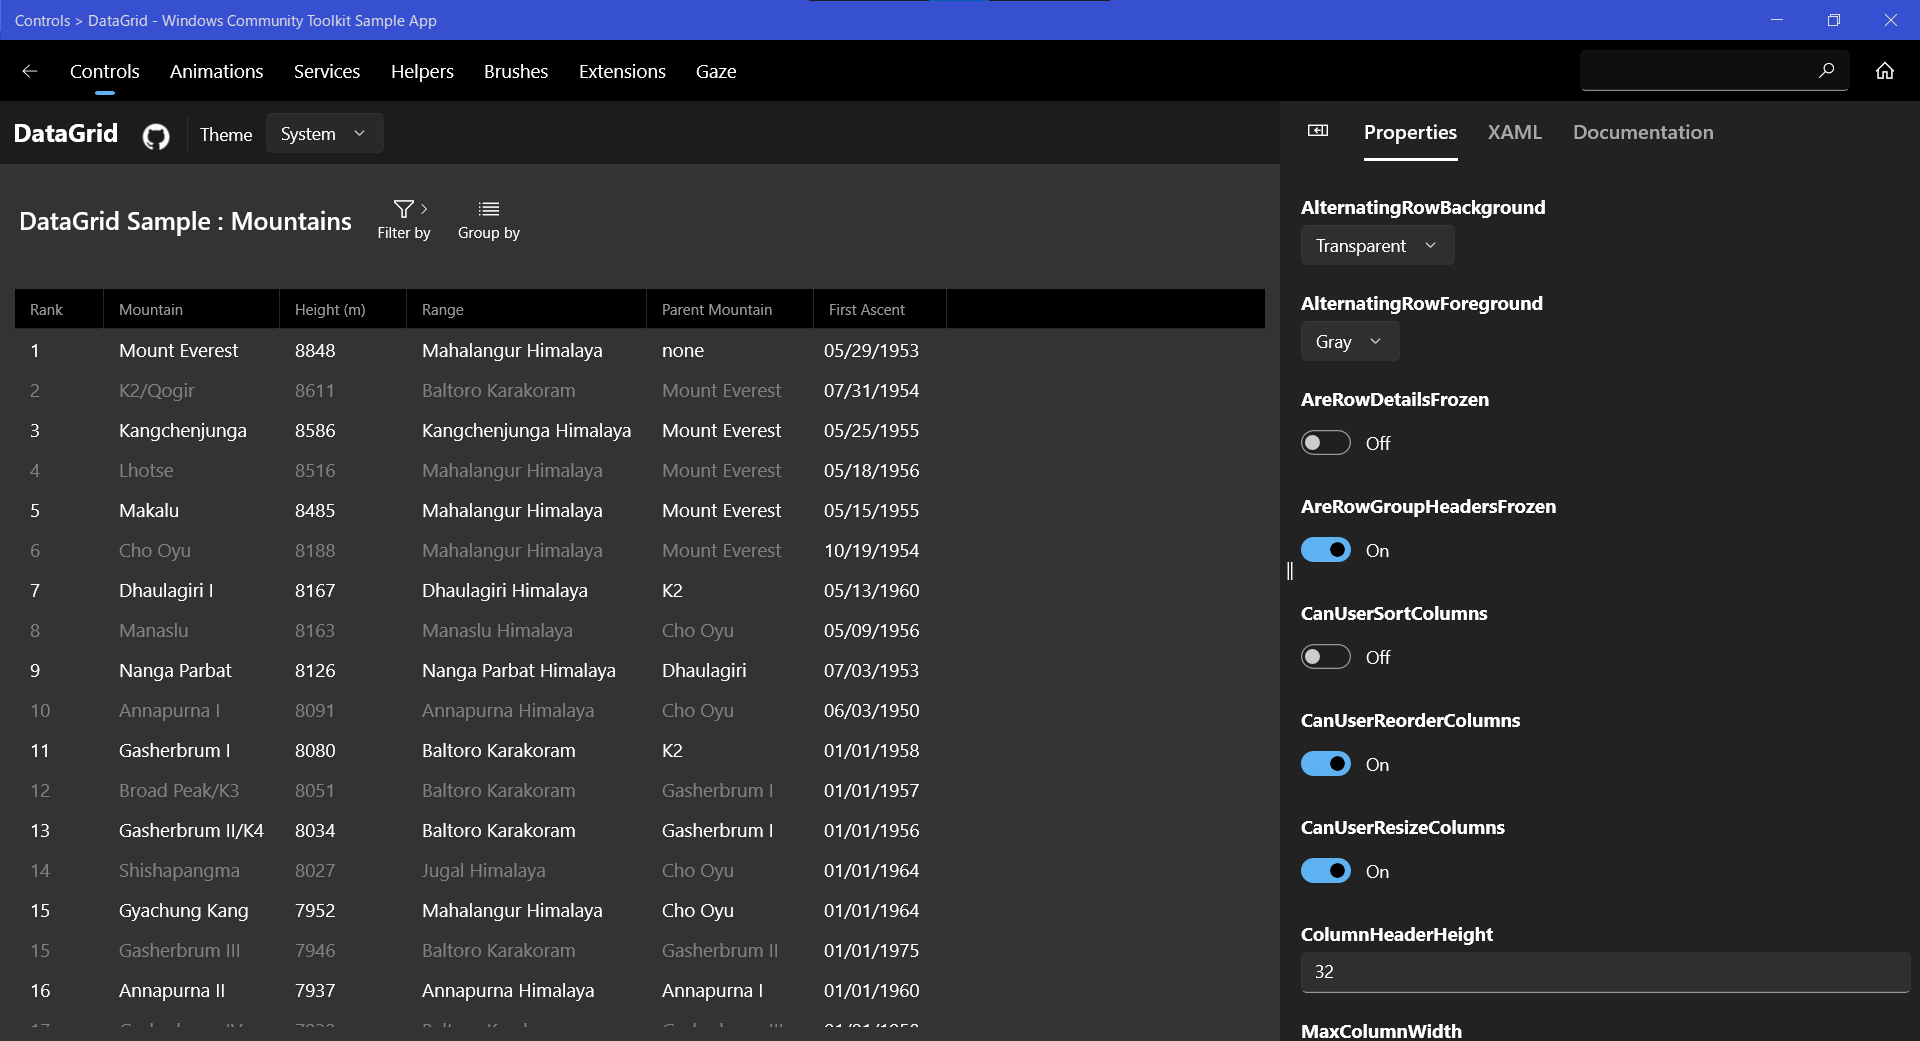The image size is (1920, 1041).
Task: Switch to the Documentation tab
Action: coord(1643,132)
